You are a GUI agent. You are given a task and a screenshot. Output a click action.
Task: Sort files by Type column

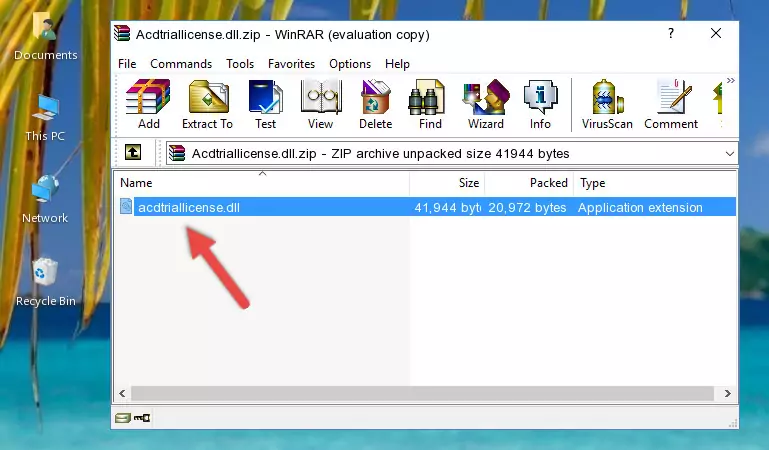[x=655, y=183]
